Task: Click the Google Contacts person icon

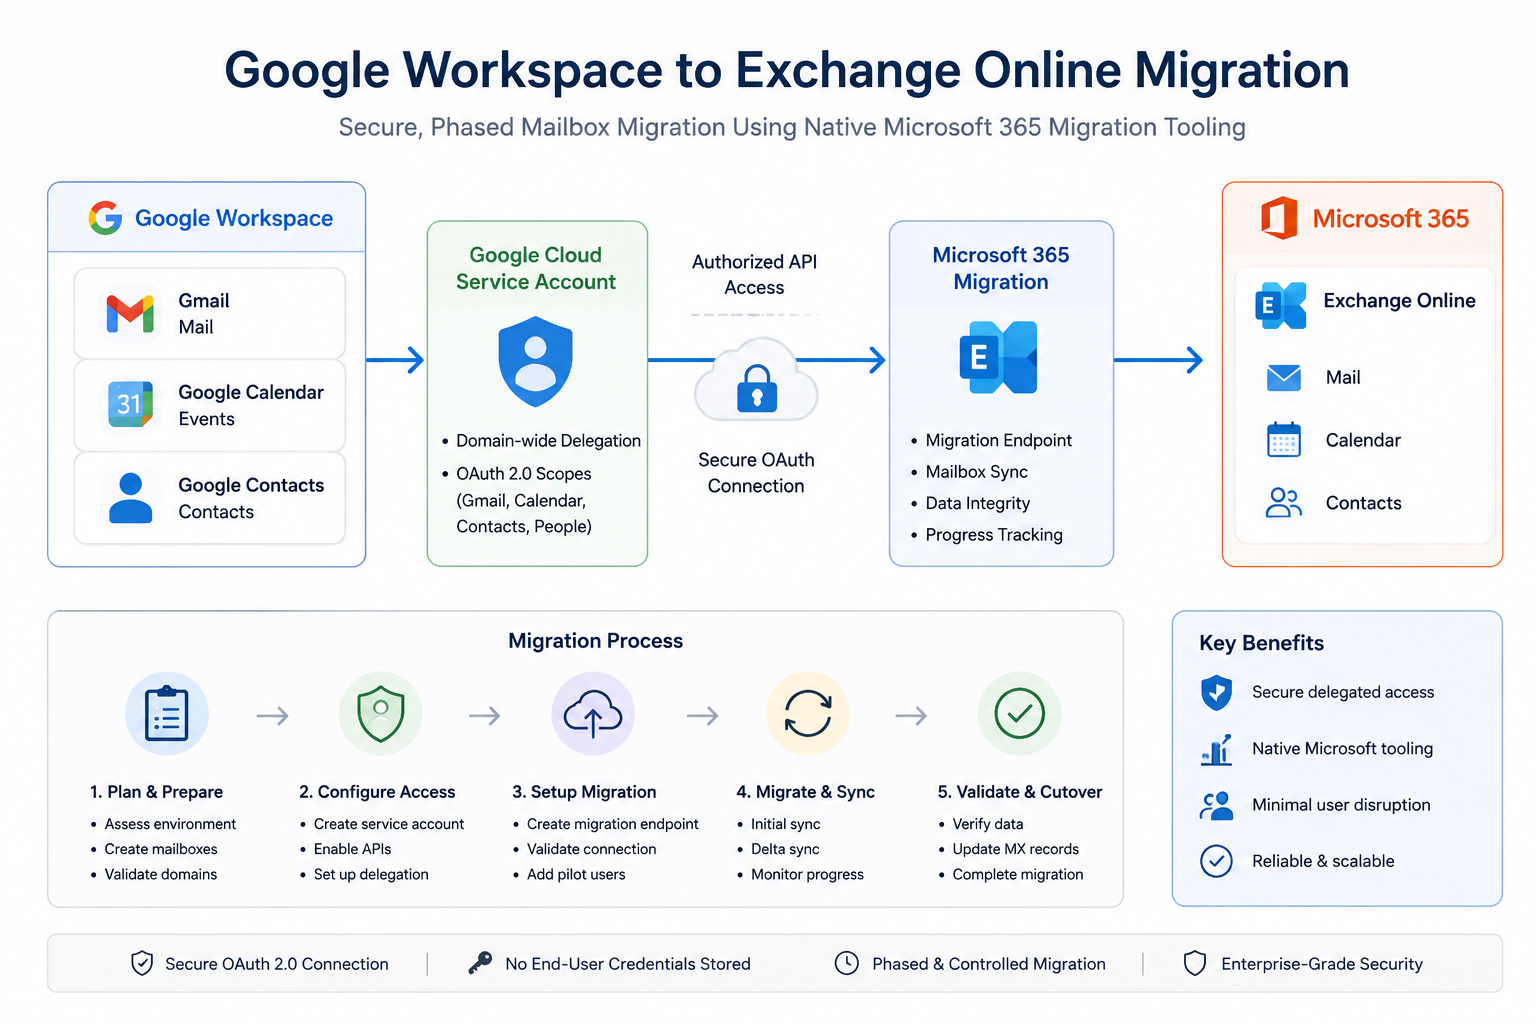Action: click(x=130, y=498)
